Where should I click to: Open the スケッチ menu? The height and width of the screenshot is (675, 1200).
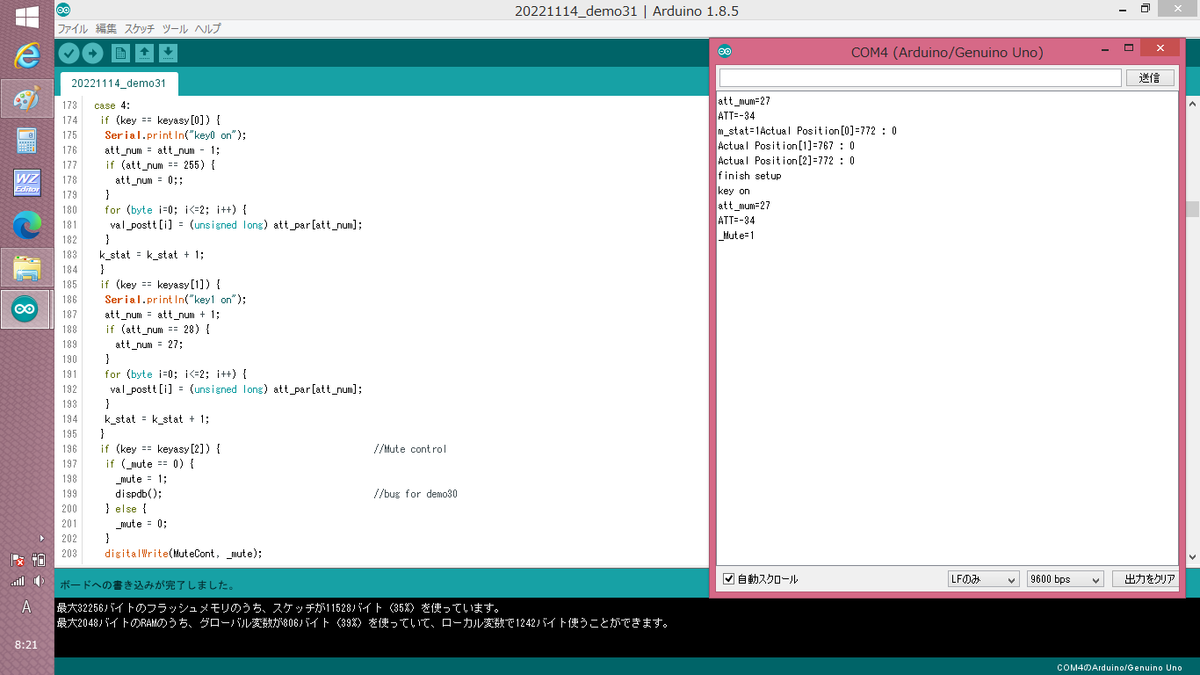point(140,29)
